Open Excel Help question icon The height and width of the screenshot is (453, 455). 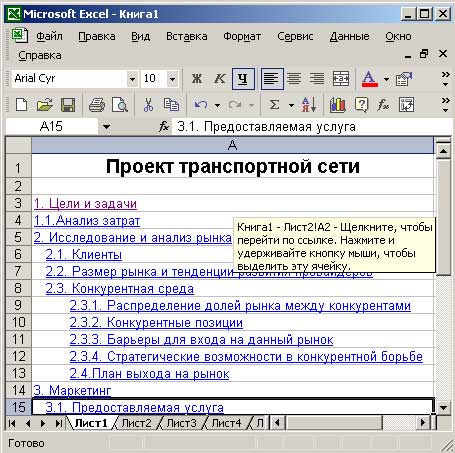[x=361, y=105]
